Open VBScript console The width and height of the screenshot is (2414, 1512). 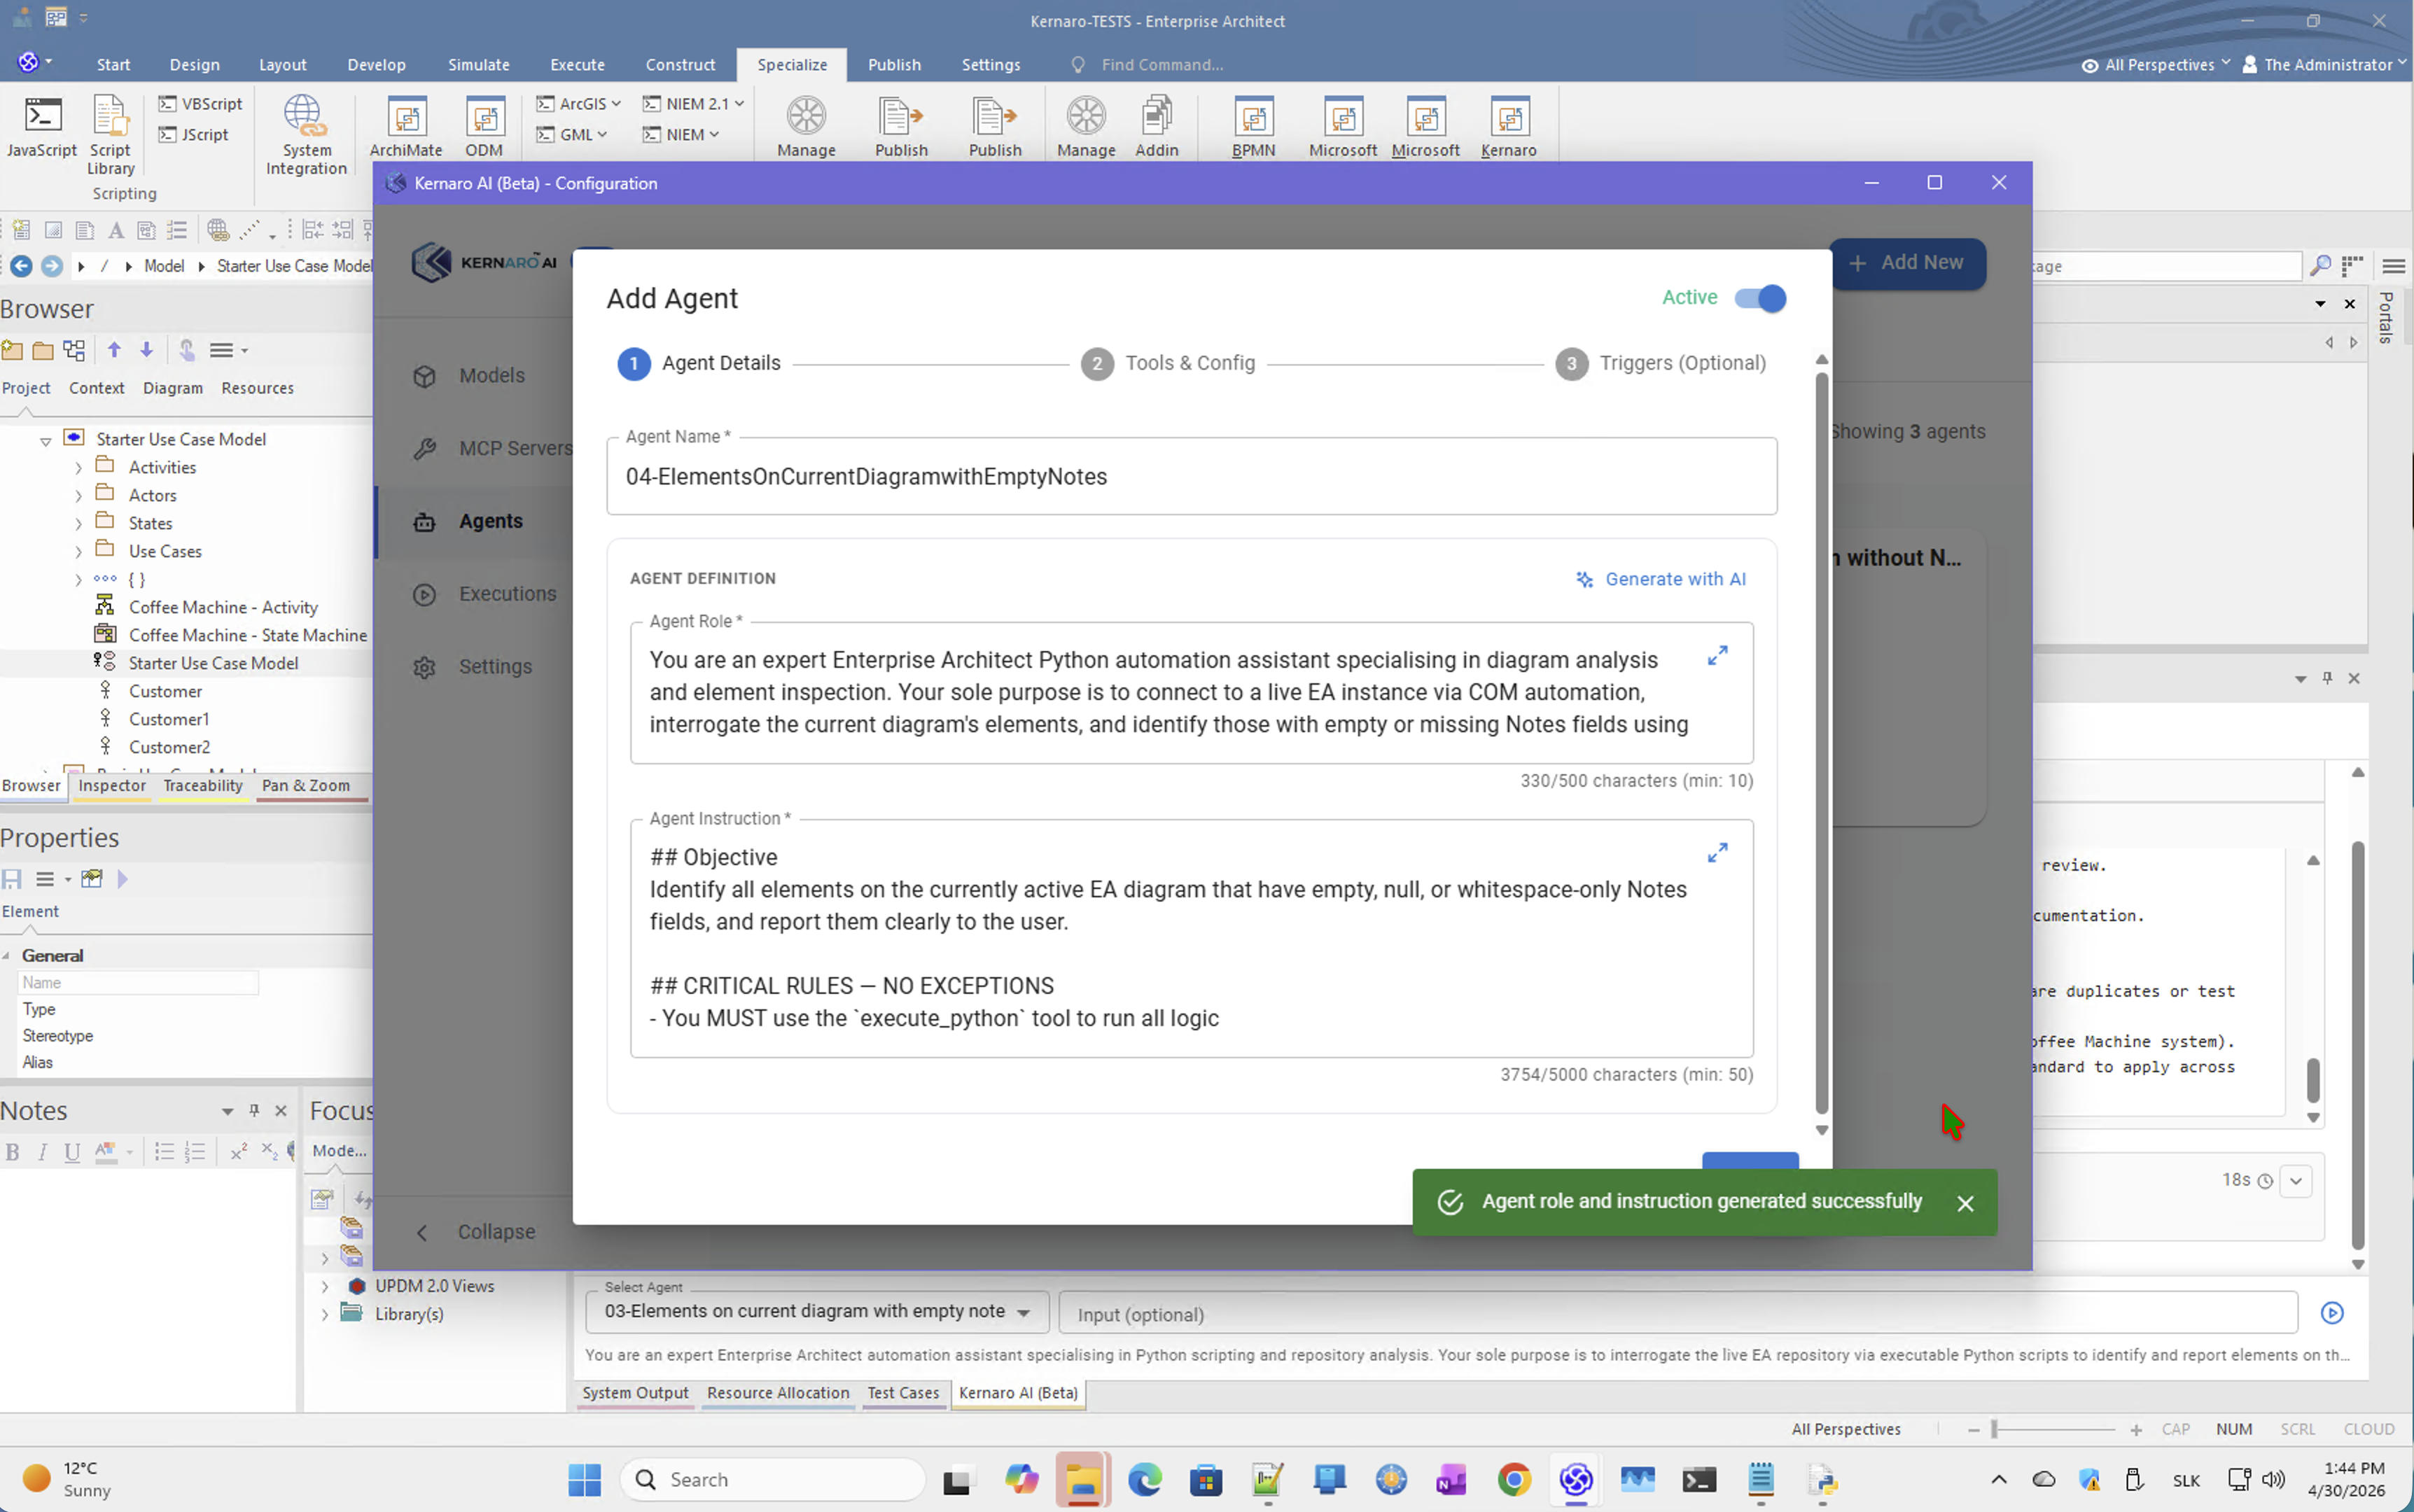201,104
